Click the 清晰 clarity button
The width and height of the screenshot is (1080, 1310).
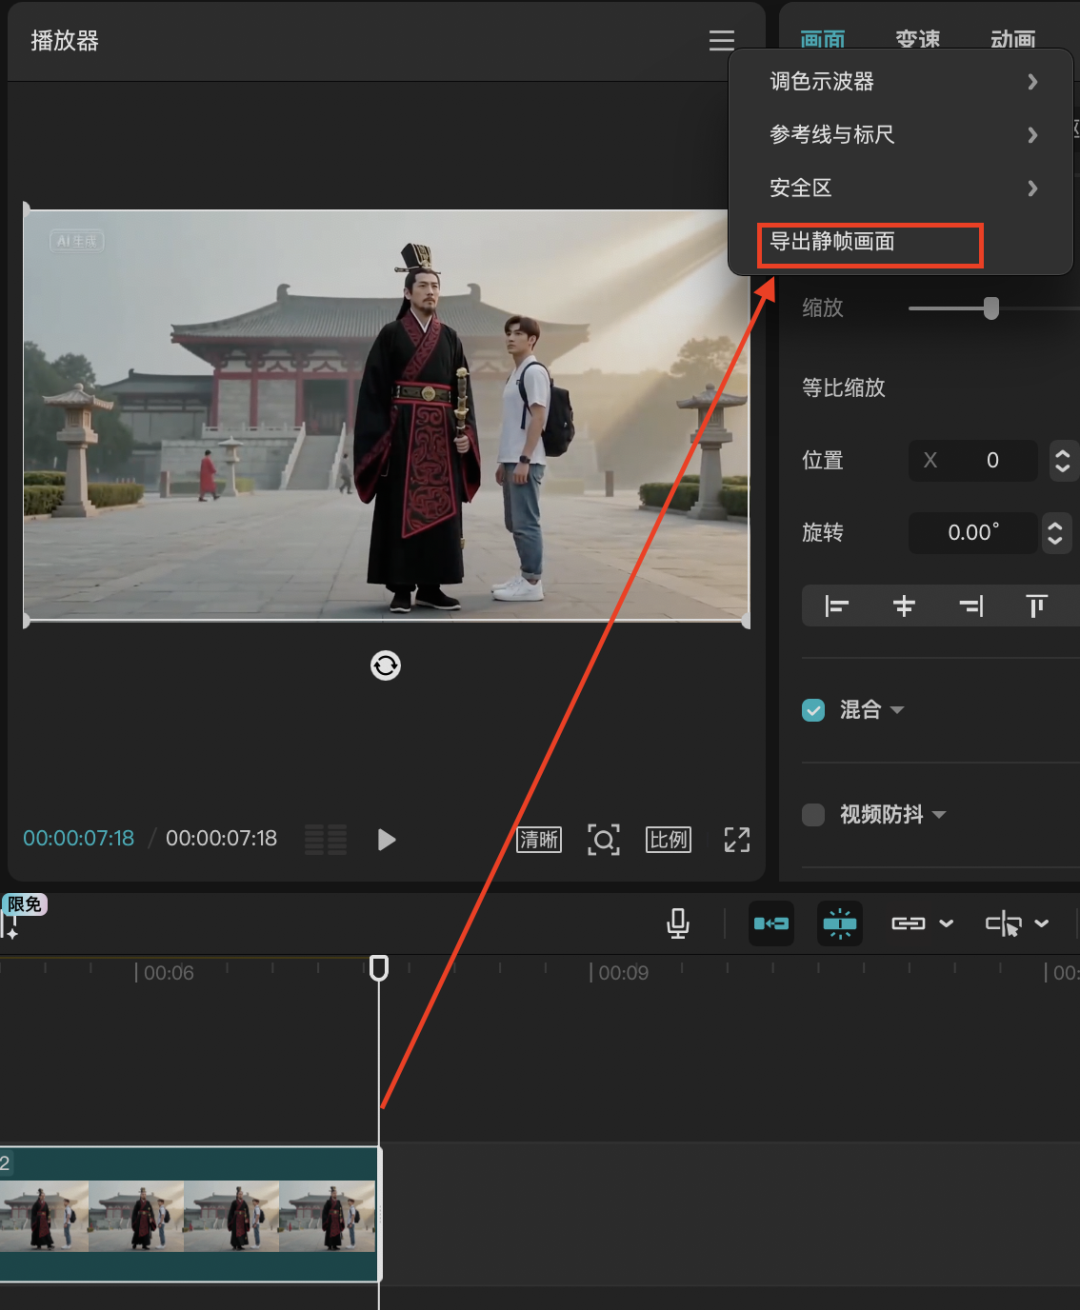pyautogui.click(x=538, y=839)
